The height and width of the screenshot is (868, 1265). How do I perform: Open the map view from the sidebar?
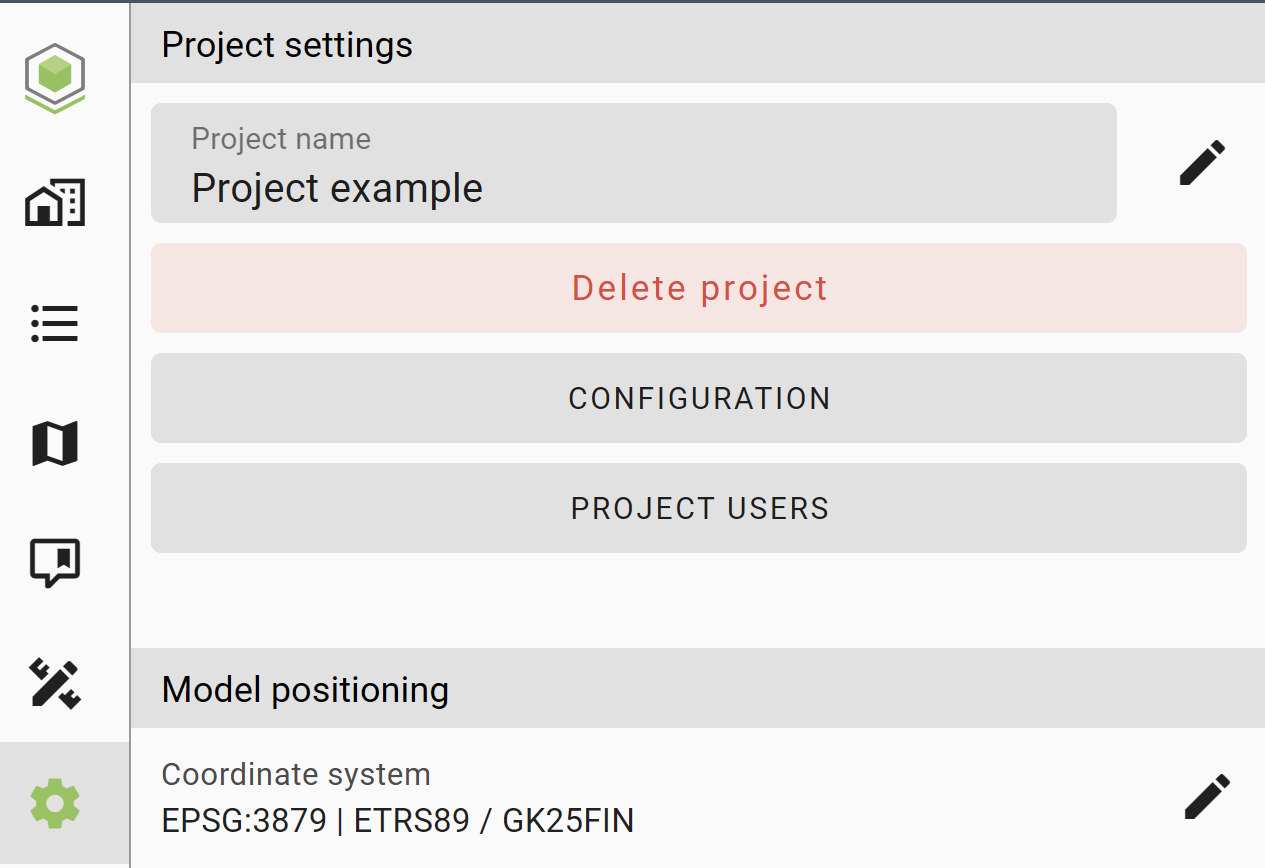pyautogui.click(x=55, y=443)
